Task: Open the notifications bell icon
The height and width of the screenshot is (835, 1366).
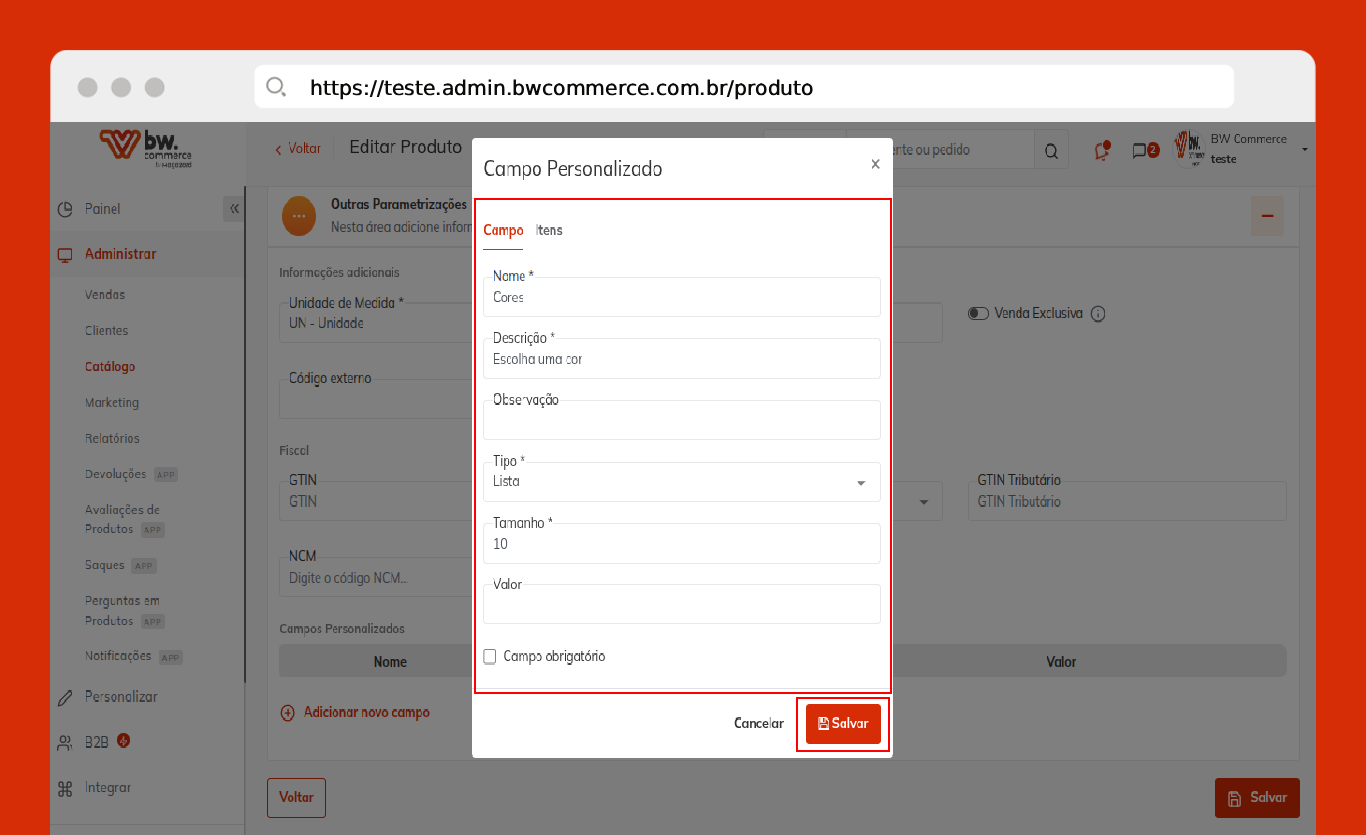Action: tap(1102, 151)
